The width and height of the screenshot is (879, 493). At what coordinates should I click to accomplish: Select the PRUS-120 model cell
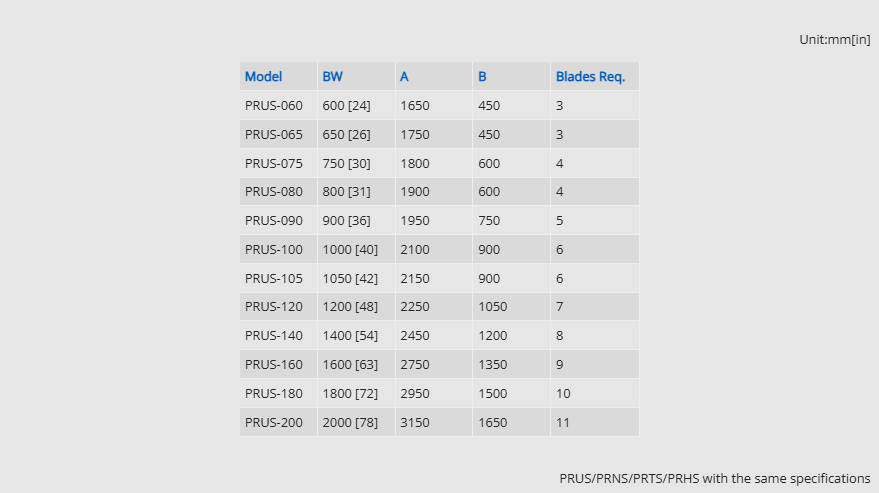pos(273,307)
